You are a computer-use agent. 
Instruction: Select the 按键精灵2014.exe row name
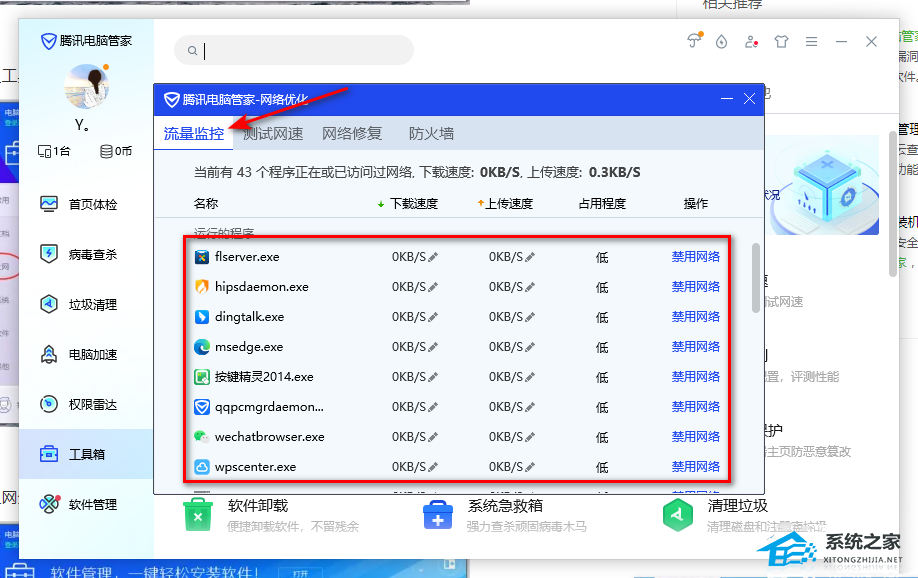click(x=264, y=377)
